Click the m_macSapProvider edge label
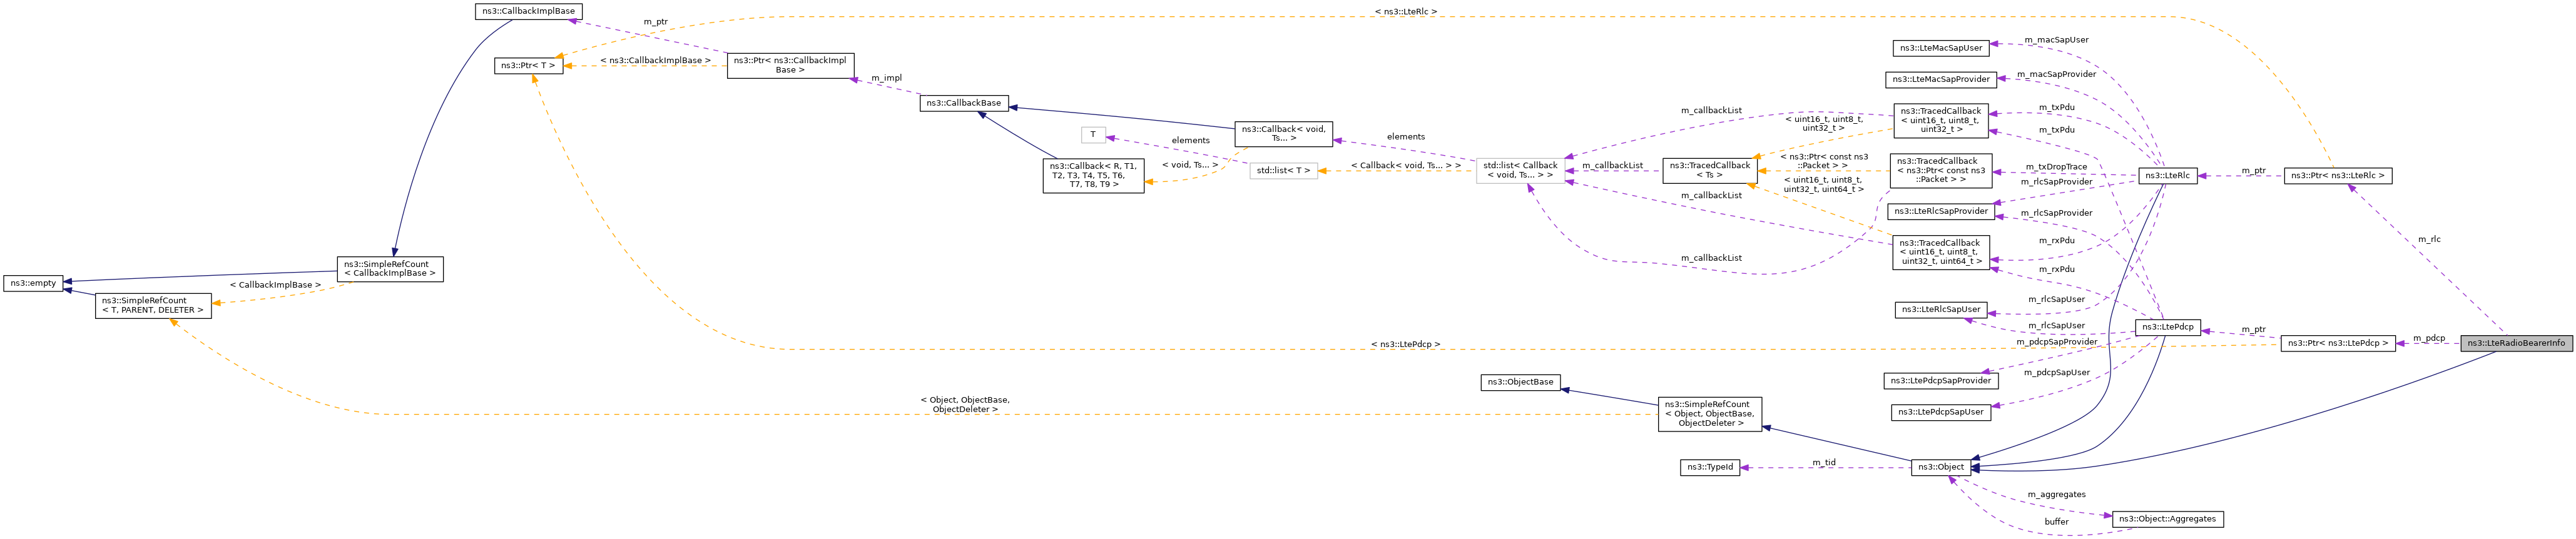The height and width of the screenshot is (539, 2576). pos(2056,74)
